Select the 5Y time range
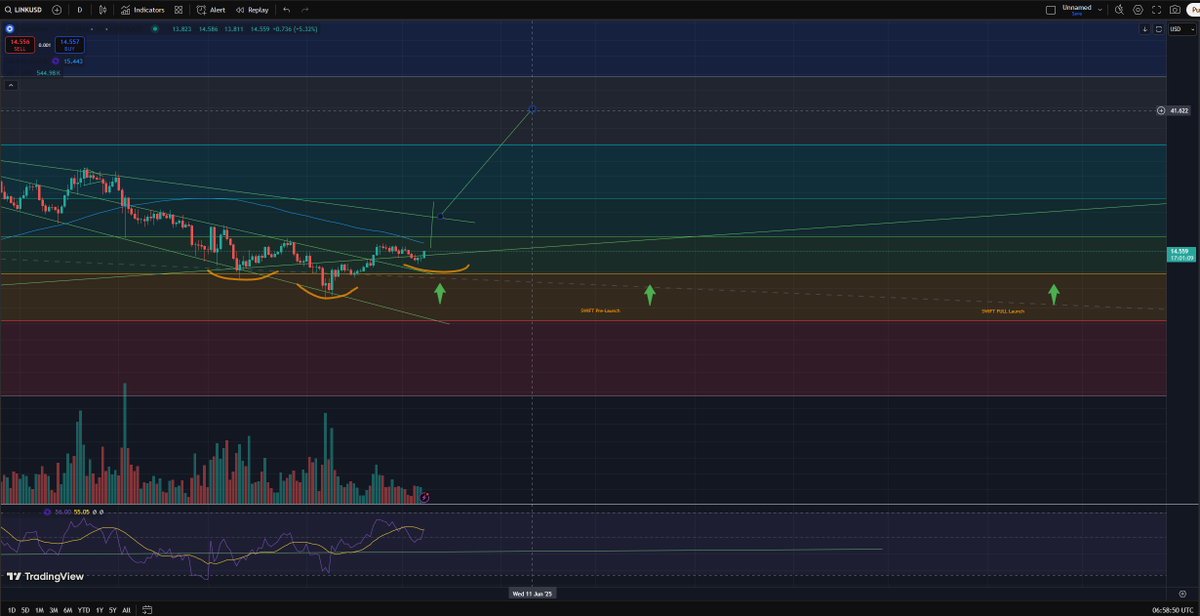Screen dimensions: 1200x616 113,609
